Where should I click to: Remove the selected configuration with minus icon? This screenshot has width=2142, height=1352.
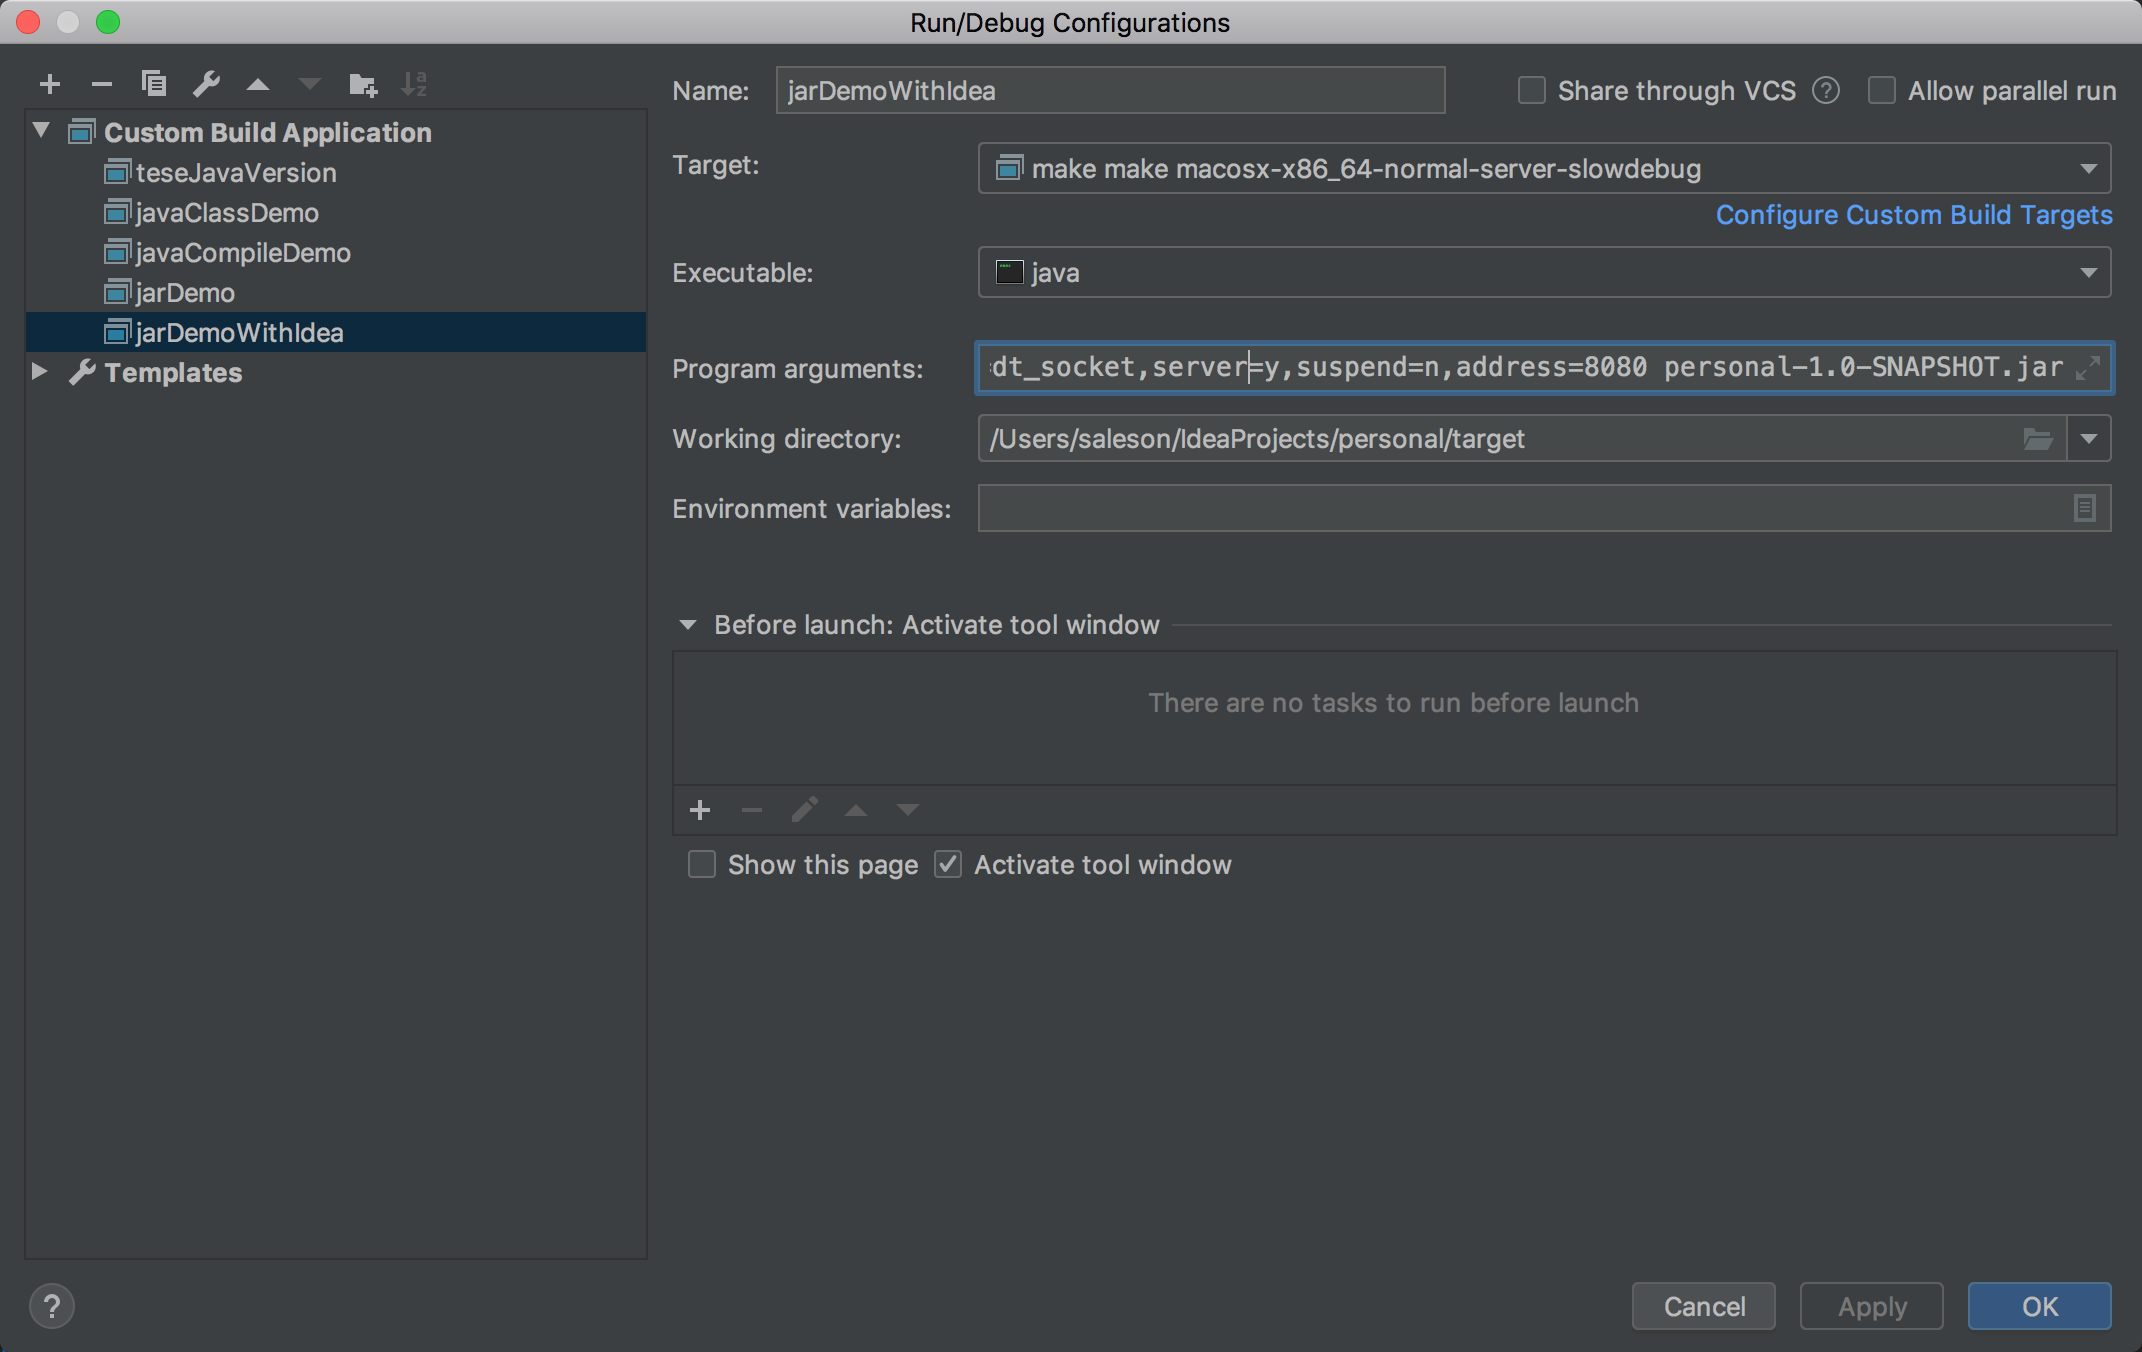101,84
